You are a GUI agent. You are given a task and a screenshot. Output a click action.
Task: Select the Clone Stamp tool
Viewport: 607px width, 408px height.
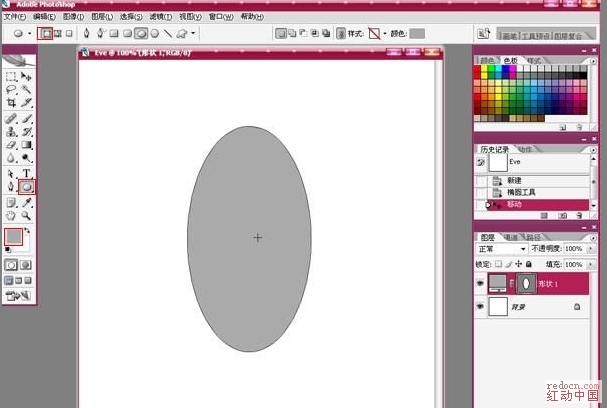11,132
